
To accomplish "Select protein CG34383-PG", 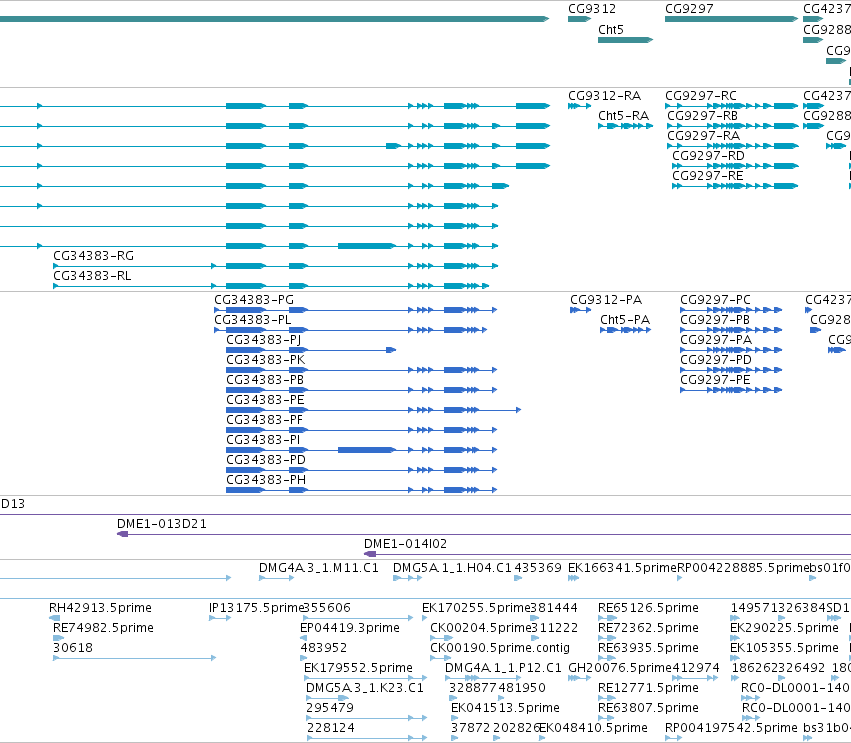I will point(253,300).
